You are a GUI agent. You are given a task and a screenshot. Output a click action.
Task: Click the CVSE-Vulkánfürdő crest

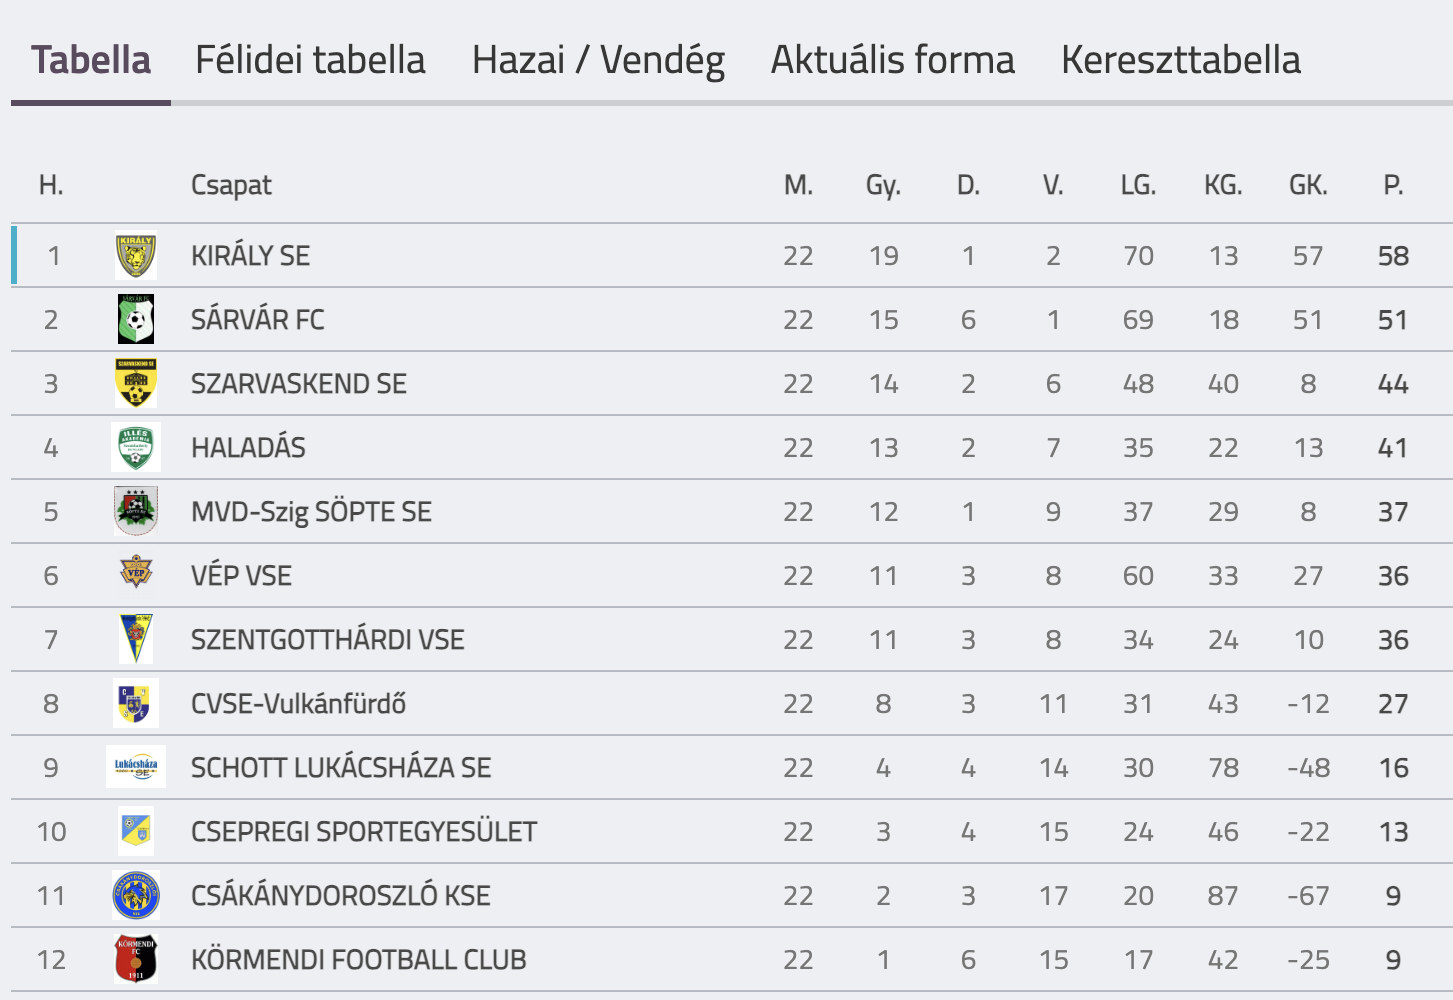click(x=134, y=704)
